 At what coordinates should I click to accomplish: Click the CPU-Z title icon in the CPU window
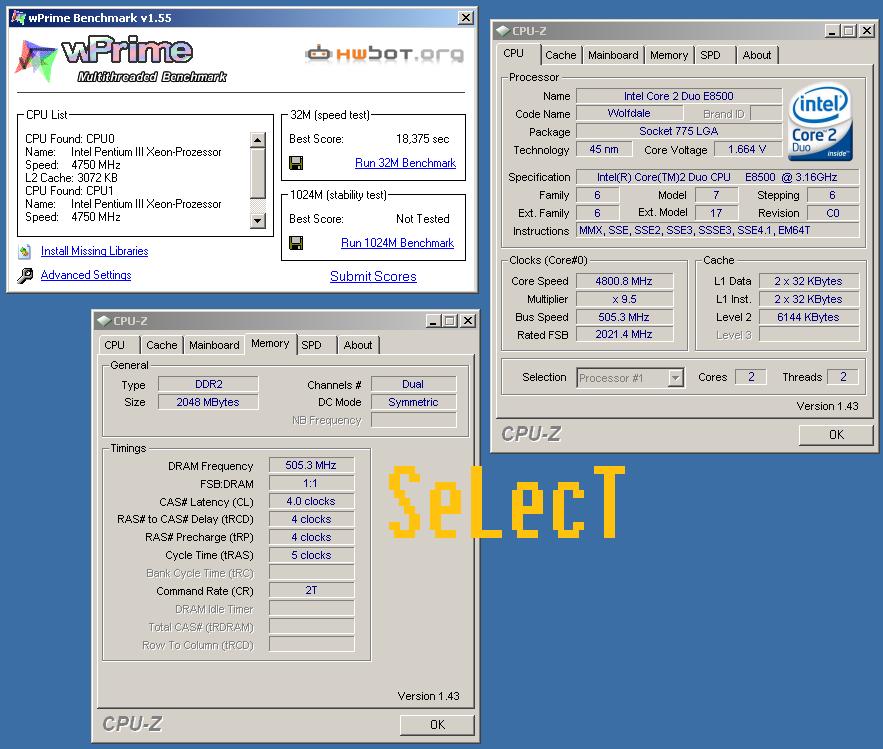pyautogui.click(x=502, y=31)
